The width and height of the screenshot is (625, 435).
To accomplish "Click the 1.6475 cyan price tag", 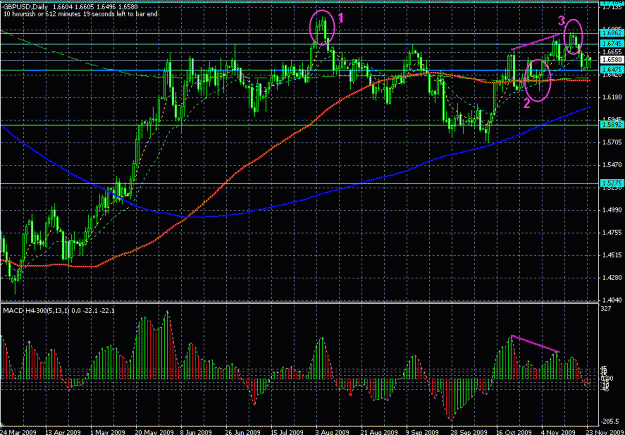I will coord(611,70).
